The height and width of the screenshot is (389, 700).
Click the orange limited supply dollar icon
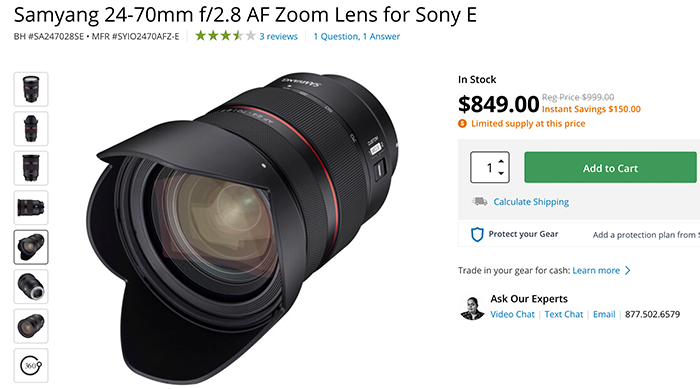point(462,124)
